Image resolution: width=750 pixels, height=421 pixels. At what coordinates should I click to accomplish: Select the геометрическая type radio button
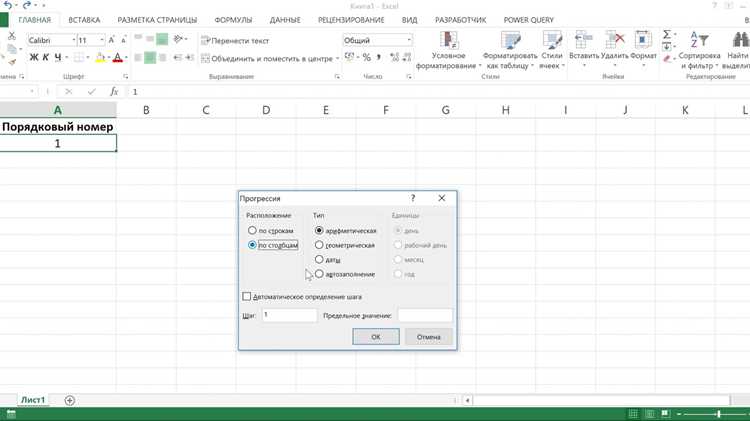click(x=319, y=245)
